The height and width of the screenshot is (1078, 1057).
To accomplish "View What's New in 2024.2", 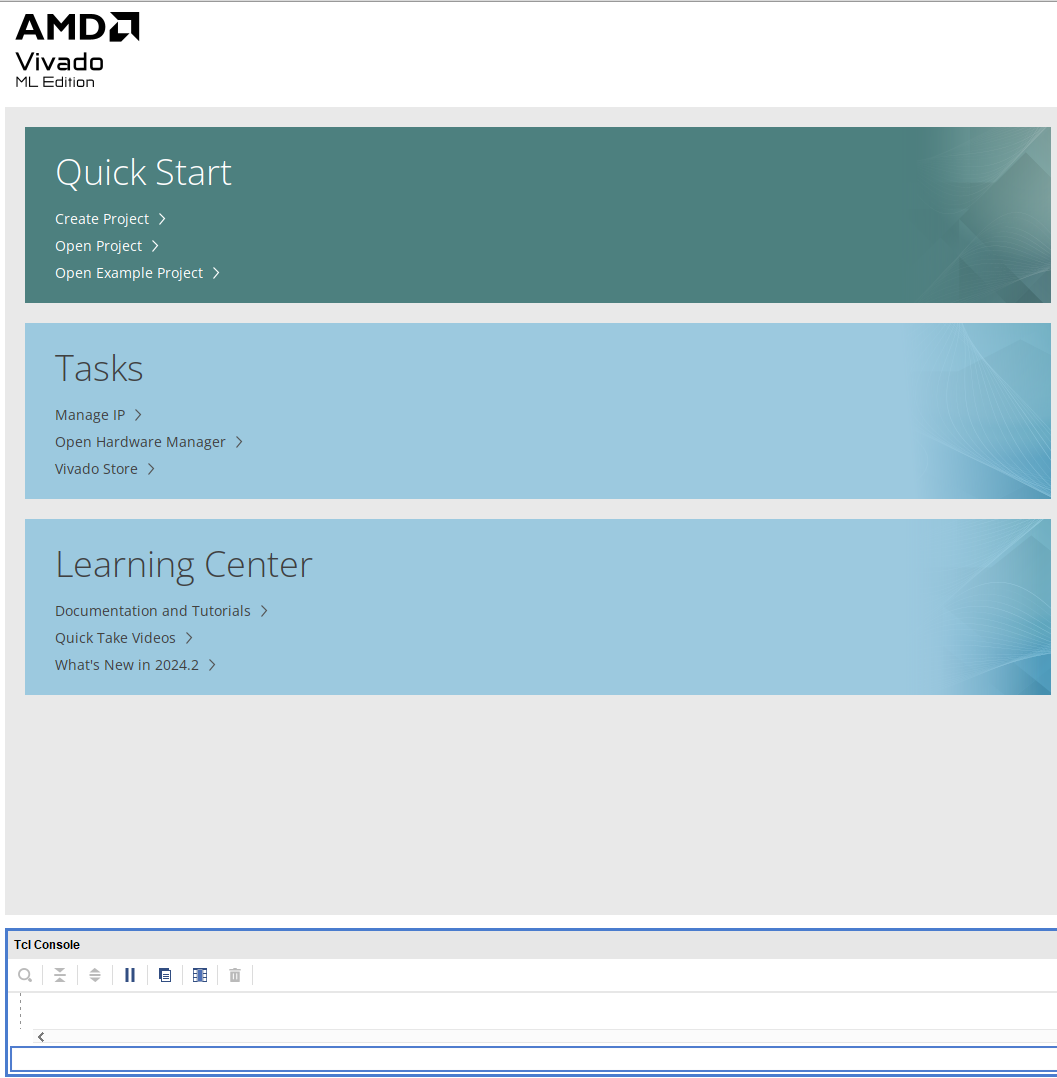I will click(x=127, y=665).
